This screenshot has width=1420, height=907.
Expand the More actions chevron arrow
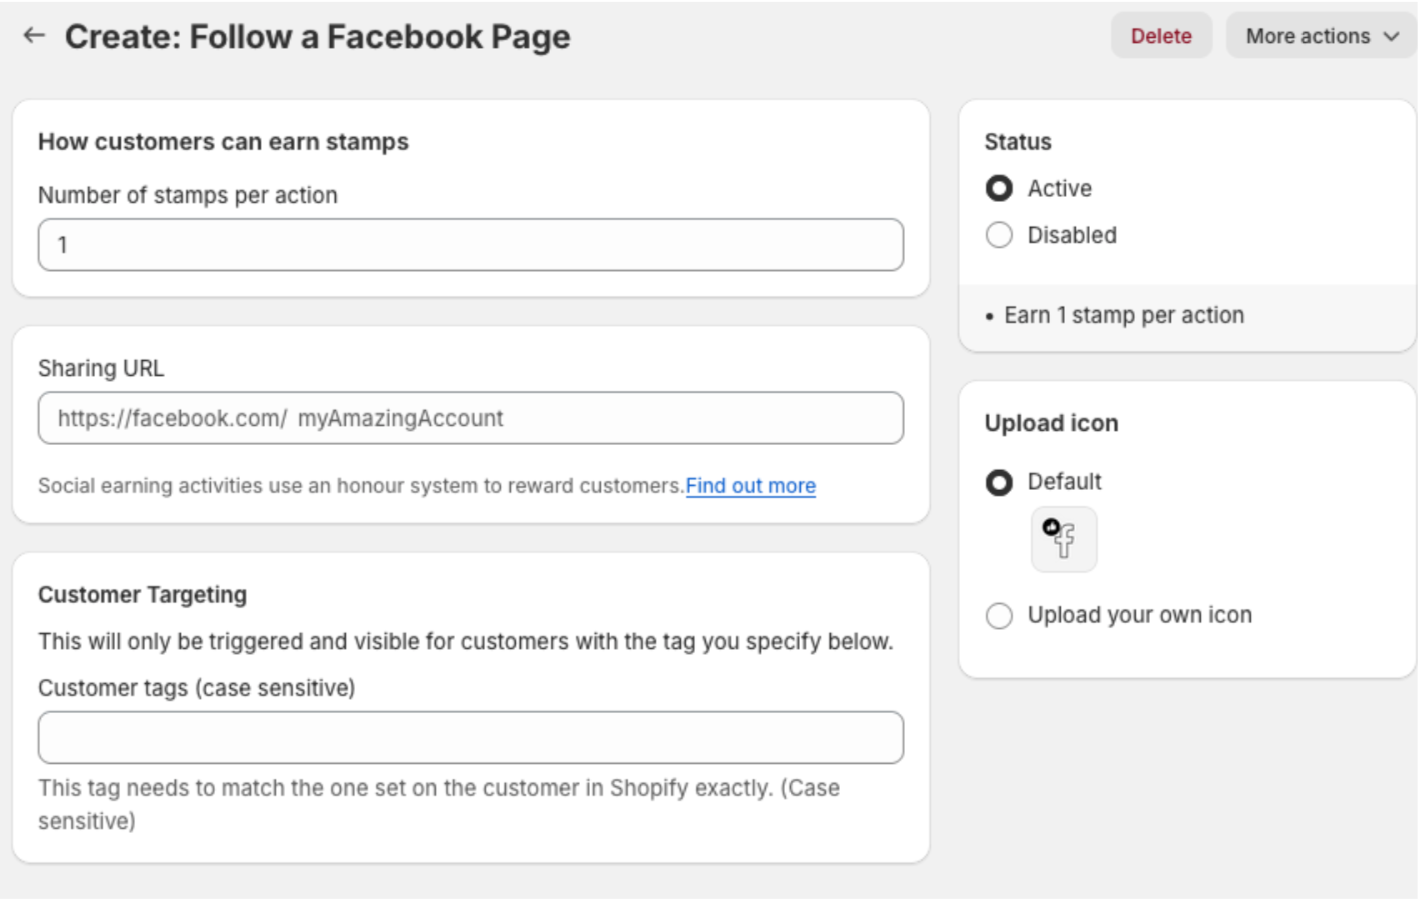(1391, 37)
